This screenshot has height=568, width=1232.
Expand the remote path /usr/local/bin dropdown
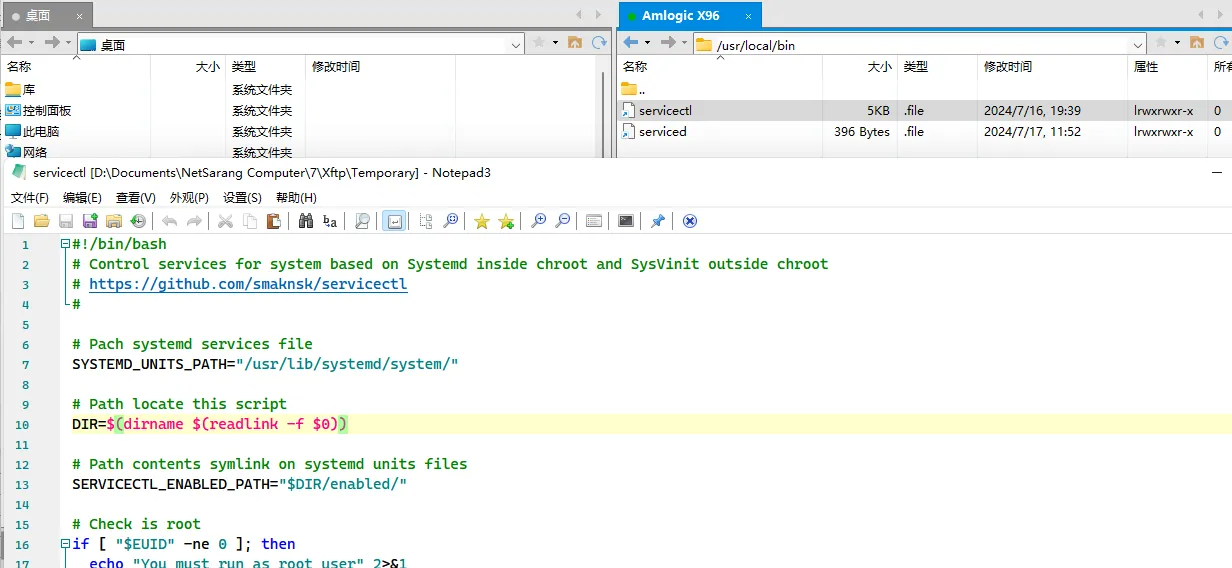(x=1138, y=45)
